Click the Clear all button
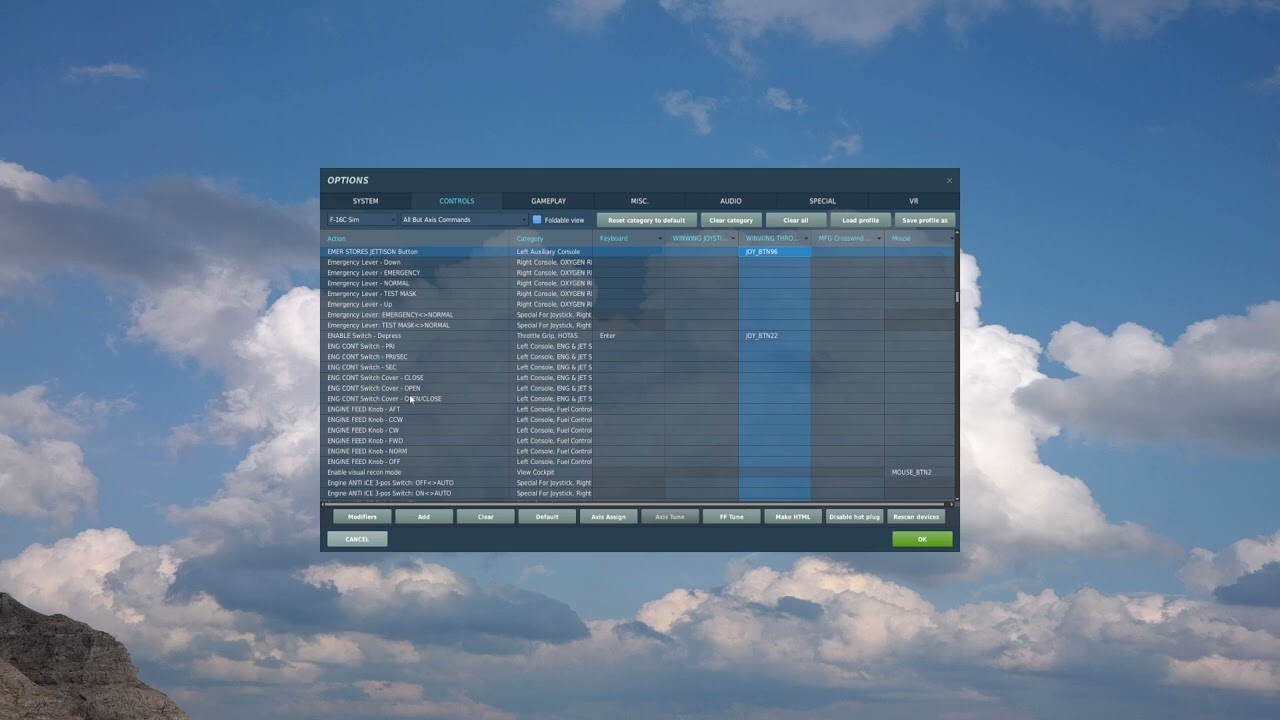1280x720 pixels. pyautogui.click(x=796, y=220)
